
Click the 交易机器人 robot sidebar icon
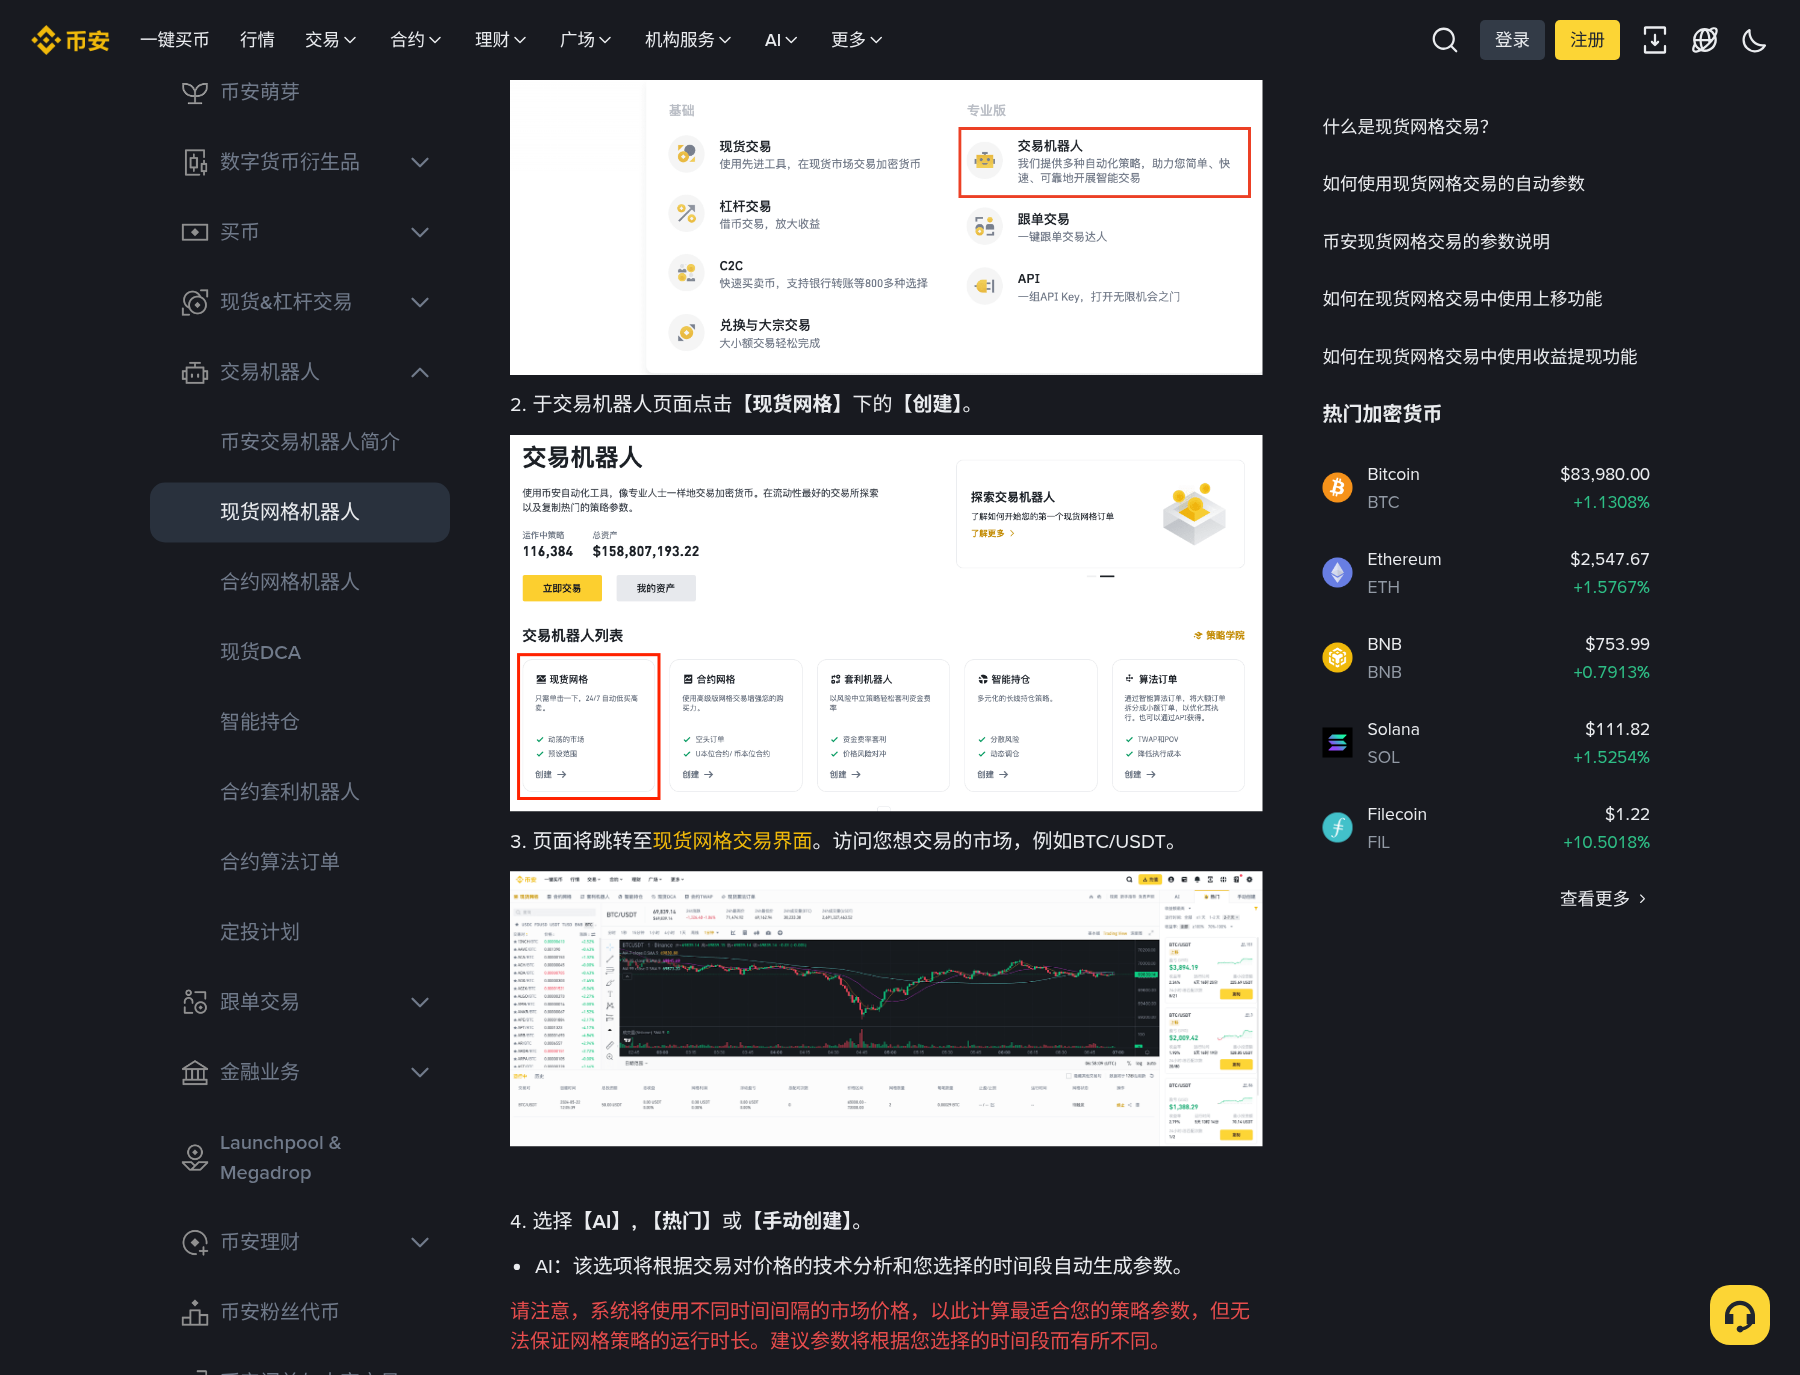(x=195, y=372)
